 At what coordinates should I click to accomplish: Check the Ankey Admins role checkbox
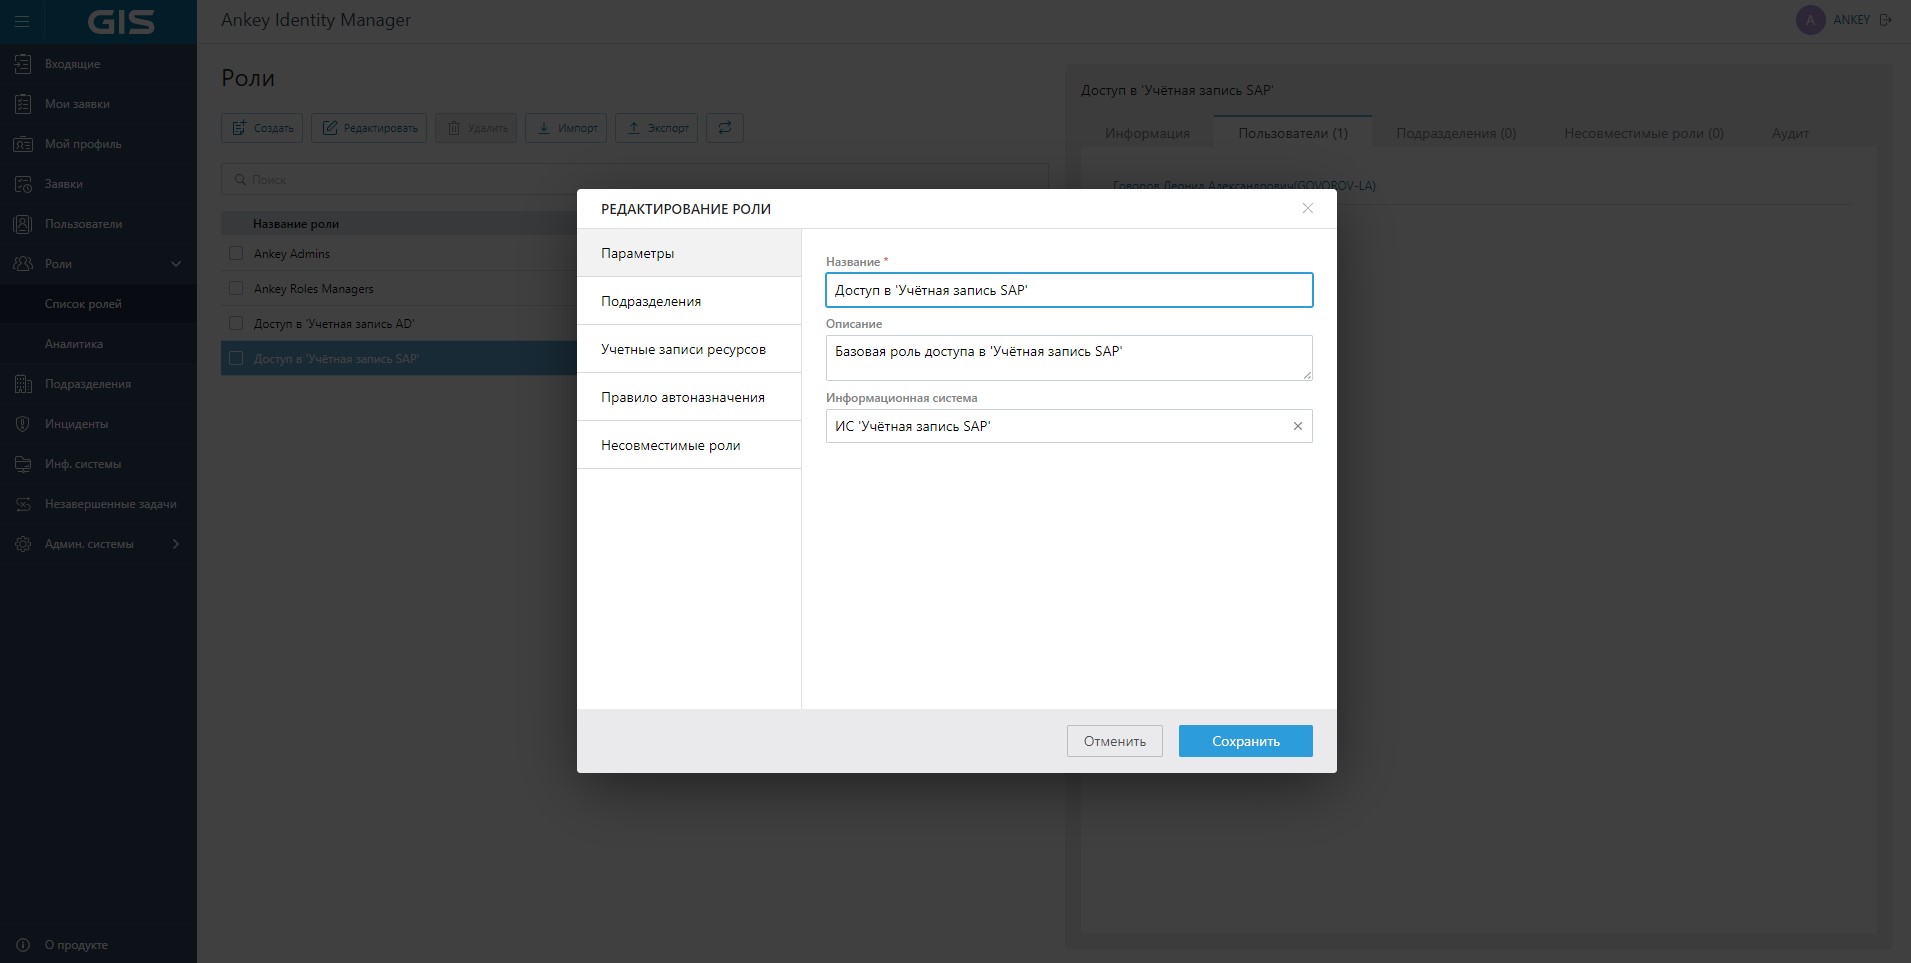pos(236,254)
